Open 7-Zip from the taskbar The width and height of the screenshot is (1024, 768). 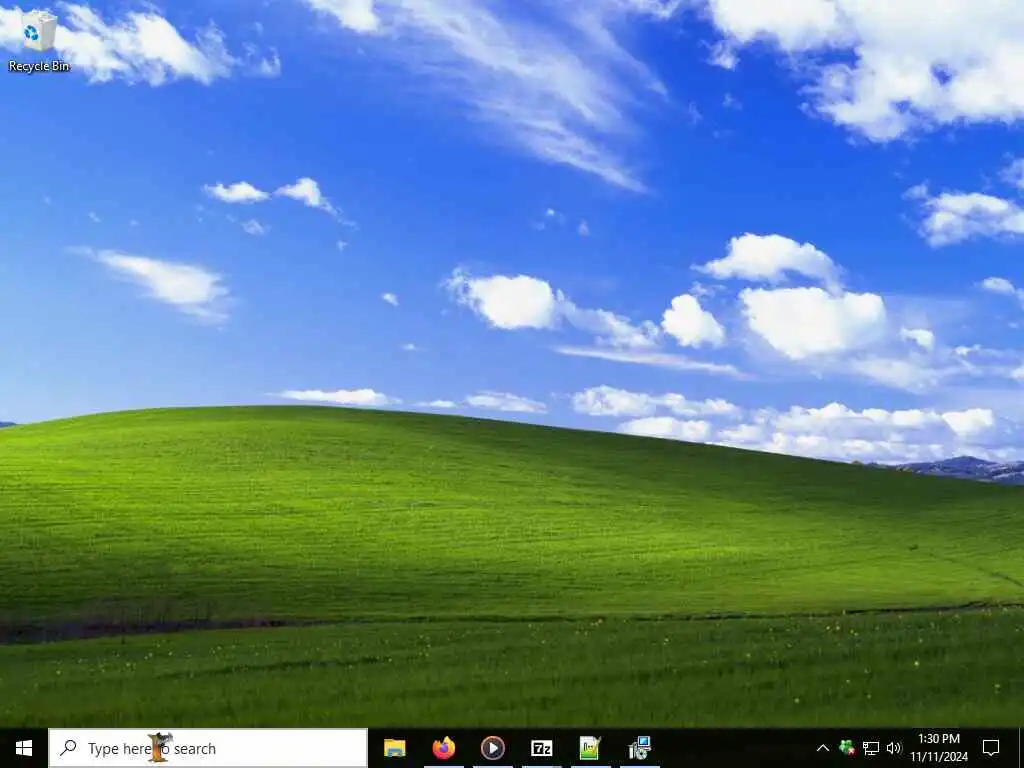click(541, 748)
